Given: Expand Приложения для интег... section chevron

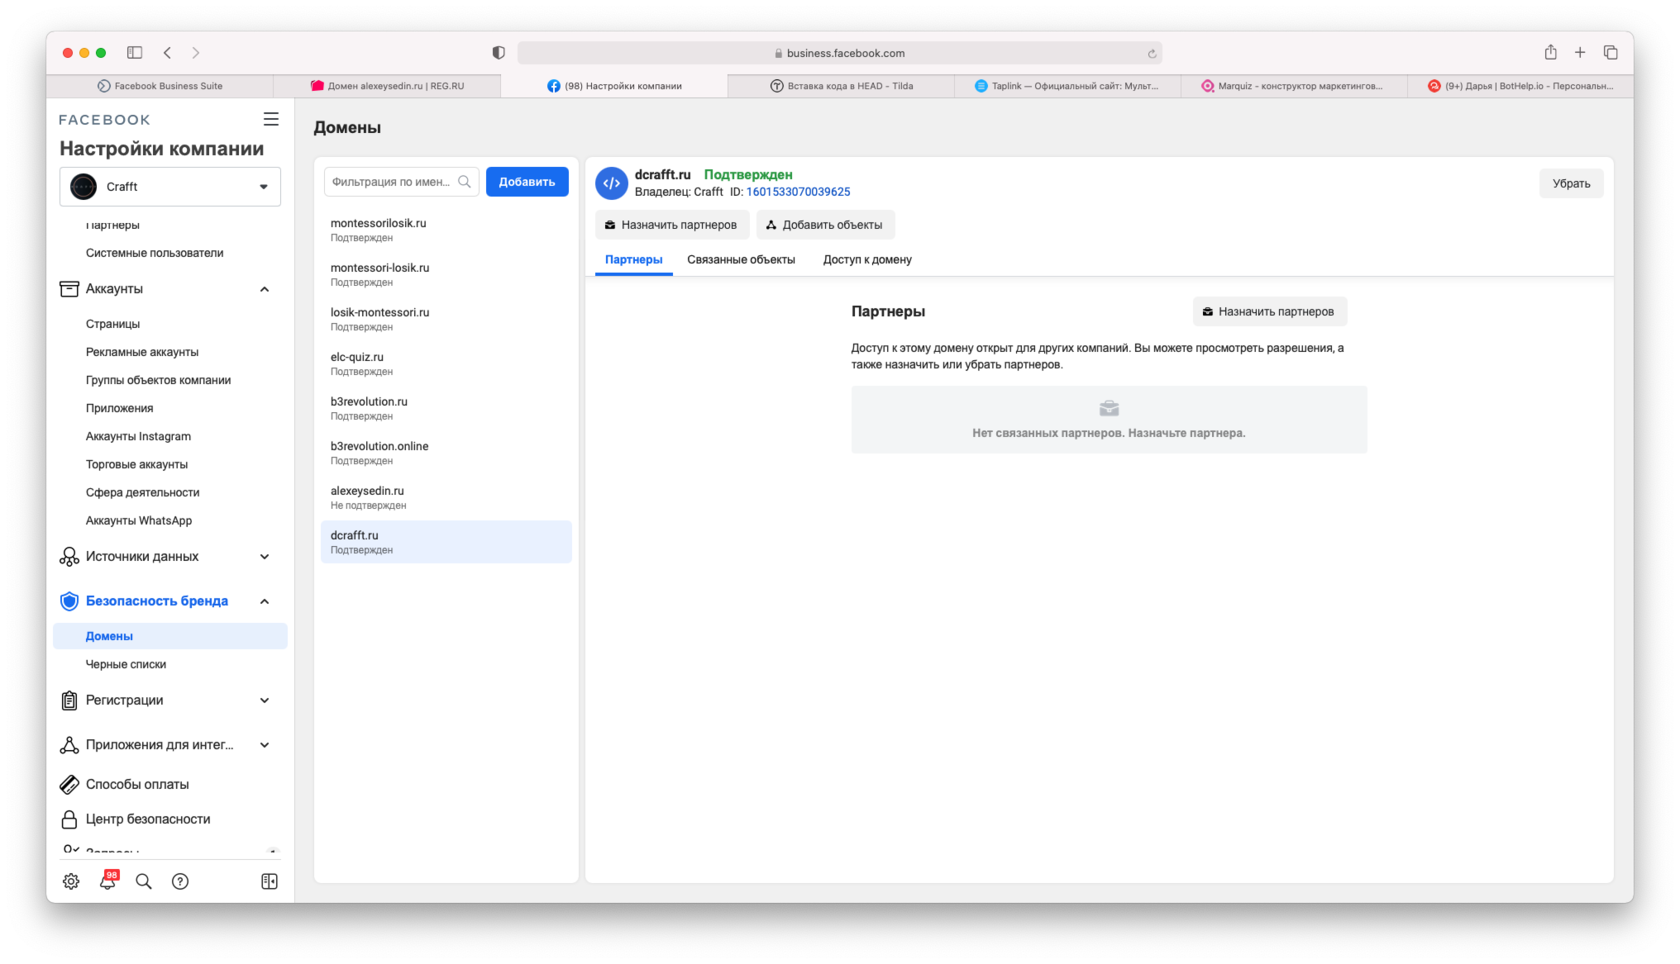Looking at the screenshot, I should click(x=264, y=745).
